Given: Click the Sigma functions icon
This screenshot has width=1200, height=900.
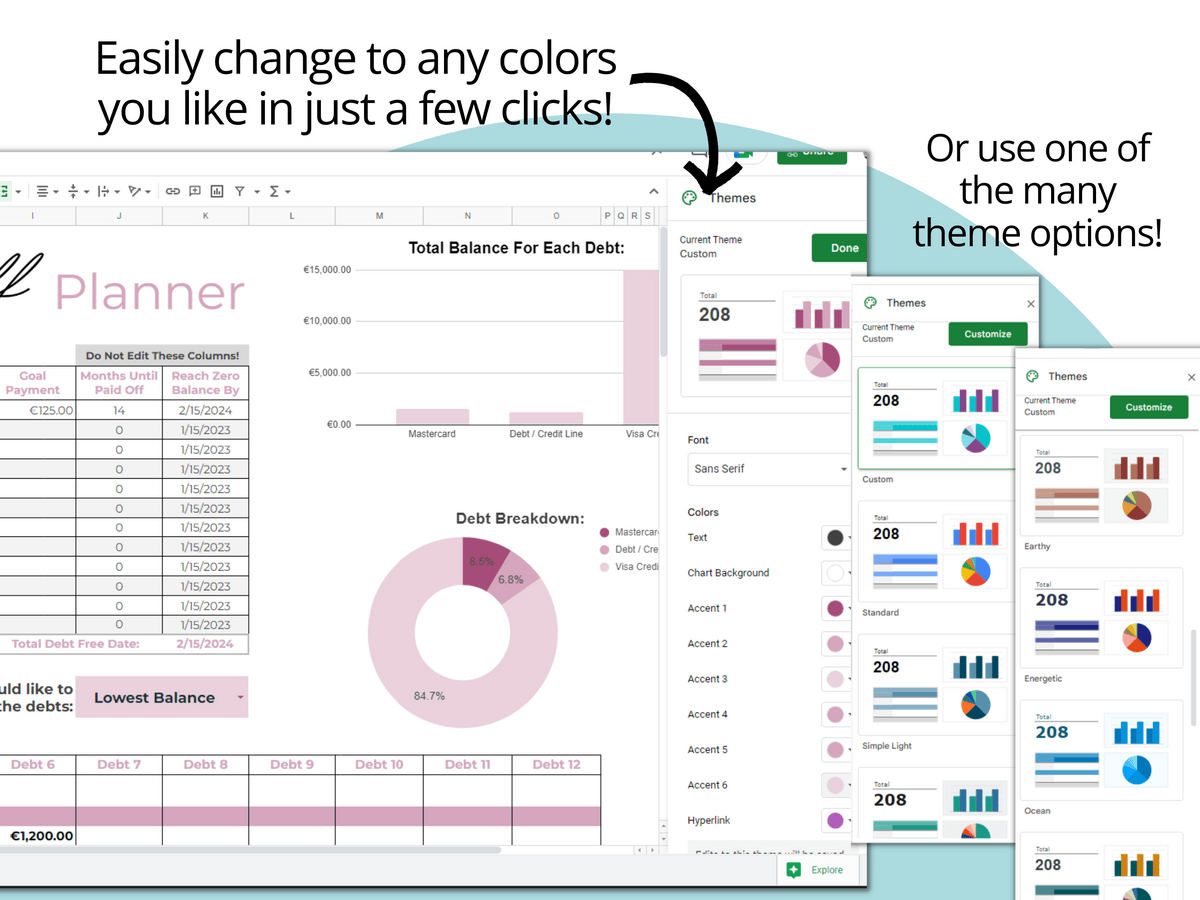Looking at the screenshot, I should tap(277, 191).
